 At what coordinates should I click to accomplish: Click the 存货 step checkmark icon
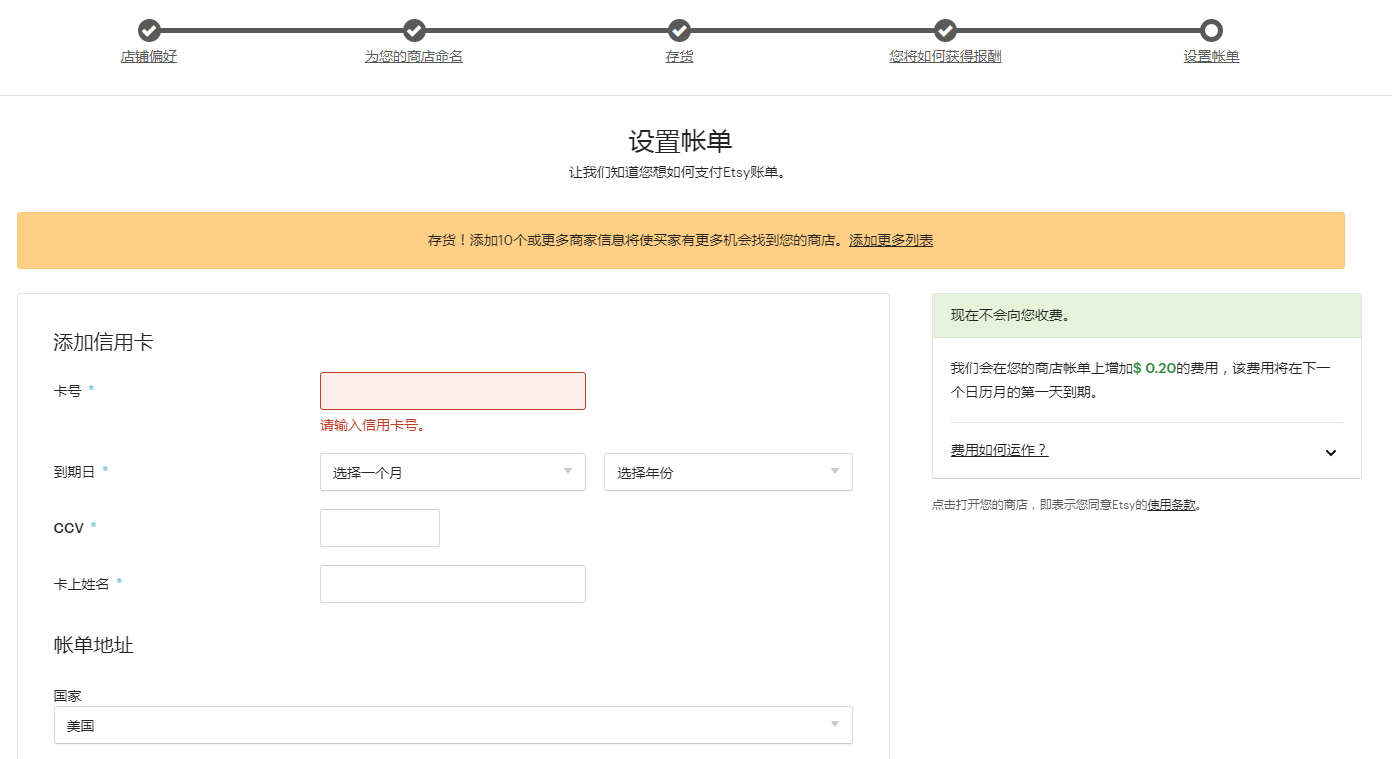pos(679,30)
